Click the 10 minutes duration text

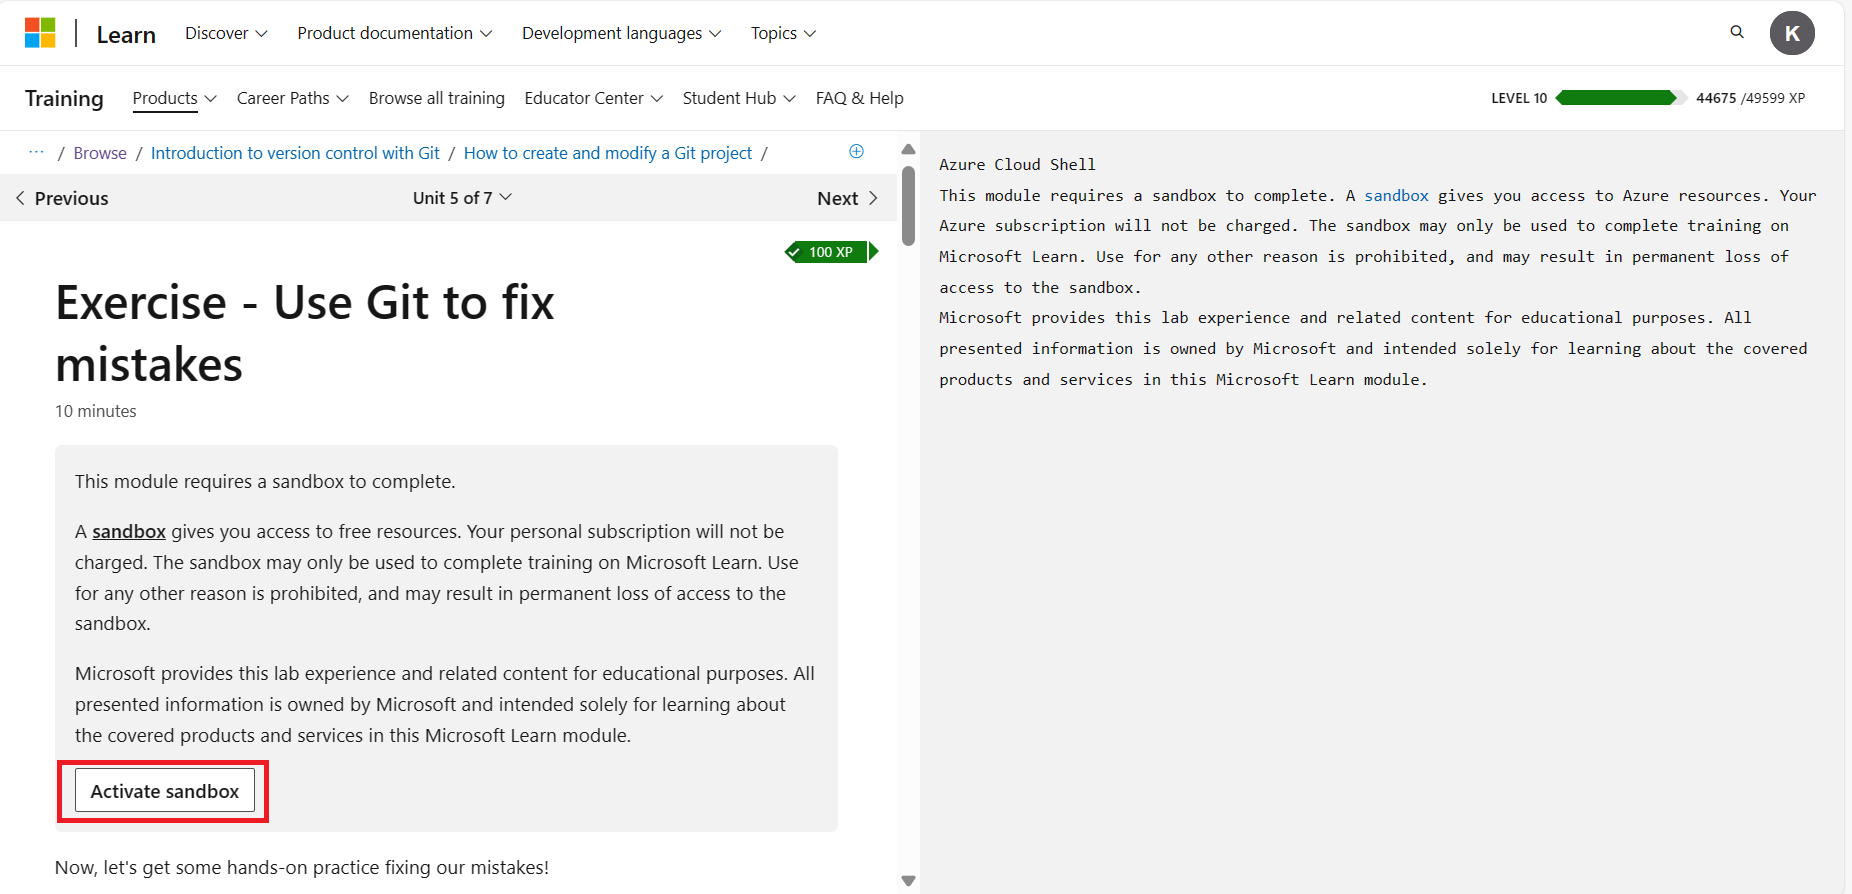point(96,411)
